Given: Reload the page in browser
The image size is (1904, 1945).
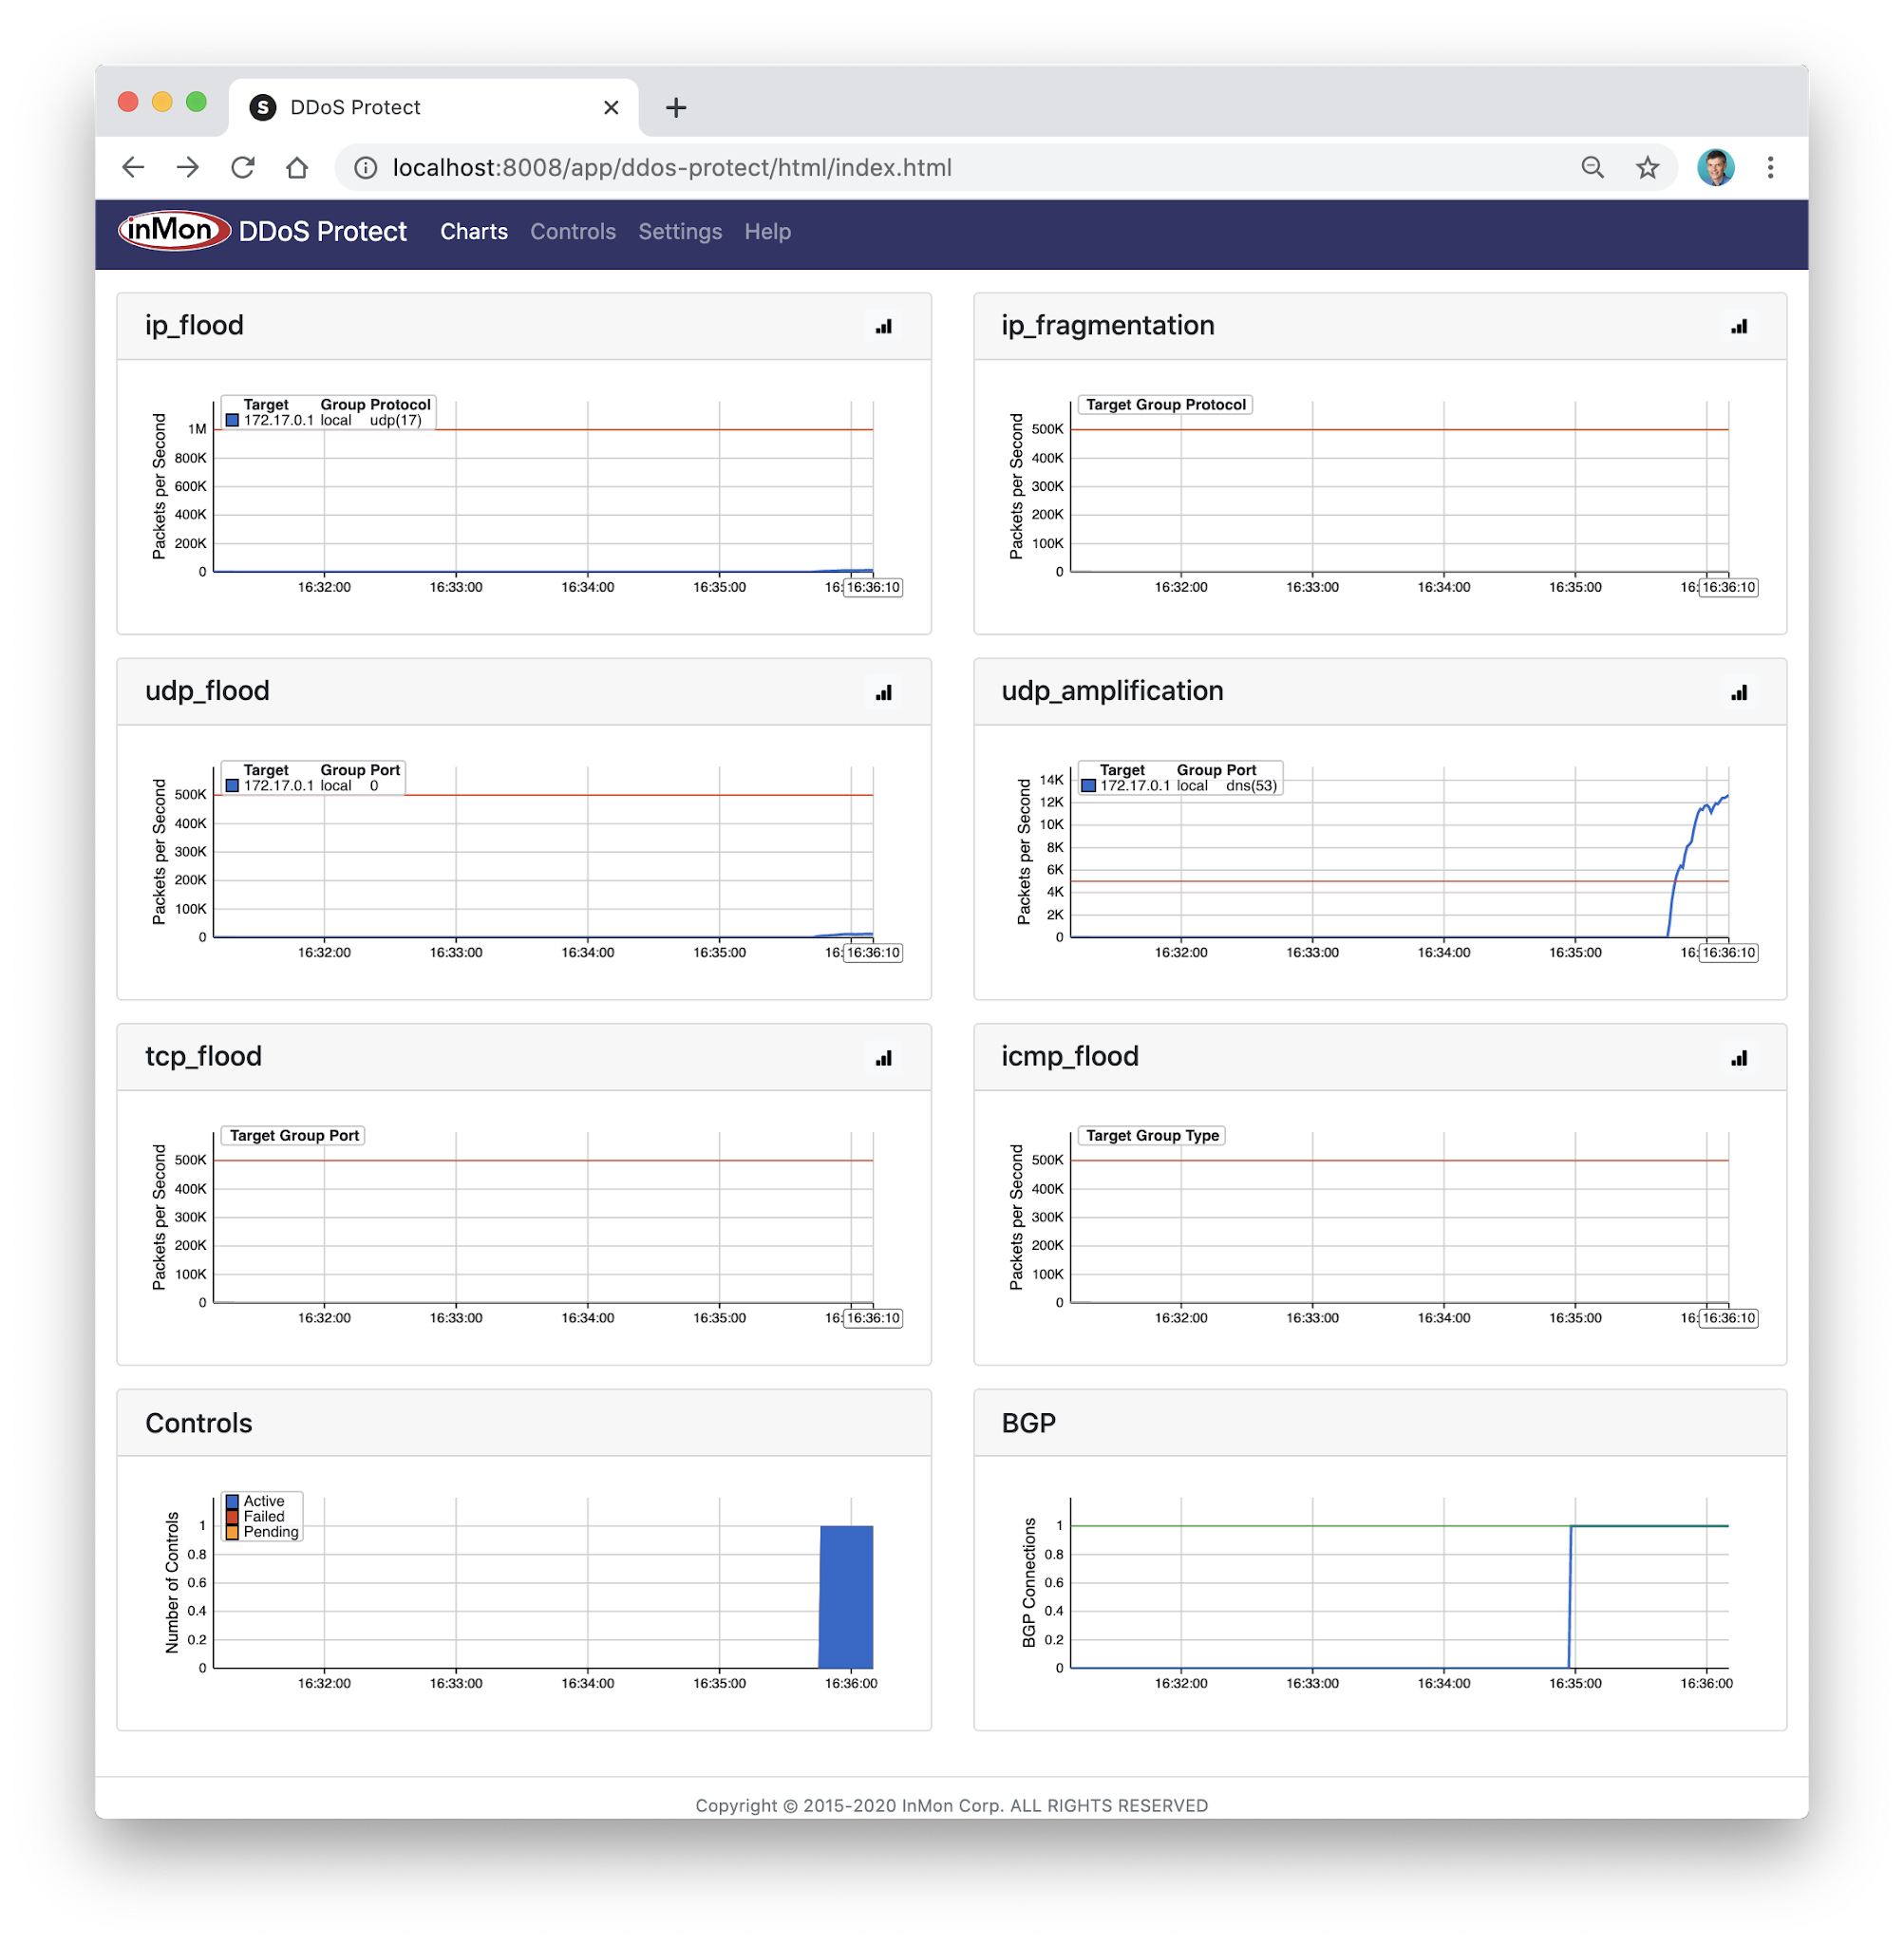Looking at the screenshot, I should pyautogui.click(x=243, y=168).
